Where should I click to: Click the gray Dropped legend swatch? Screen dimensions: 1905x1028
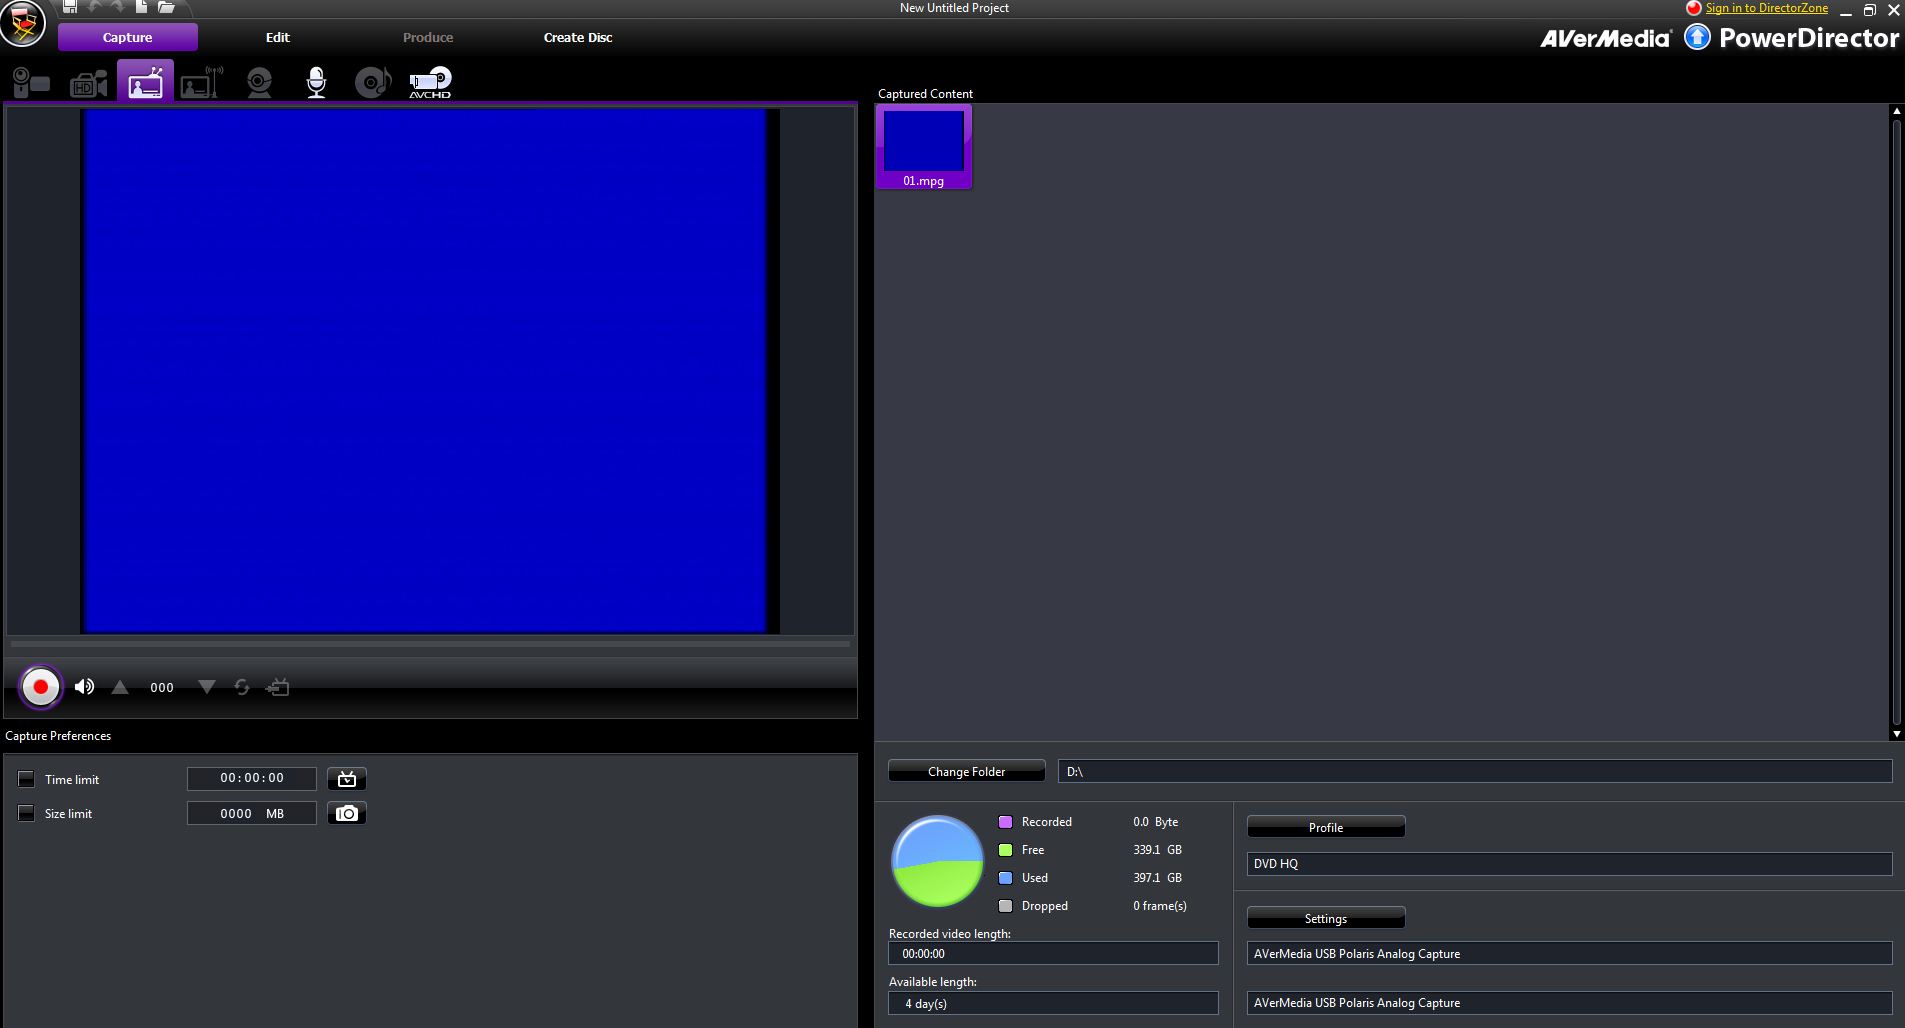click(1006, 906)
